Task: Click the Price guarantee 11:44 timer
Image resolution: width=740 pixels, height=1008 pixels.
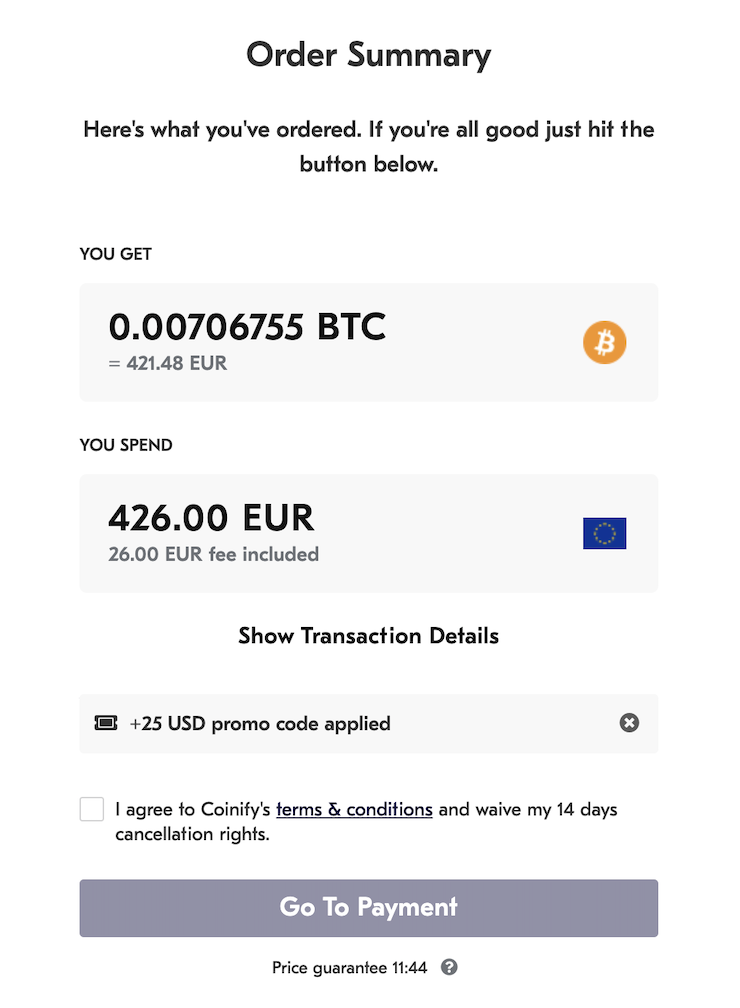Action: coord(349,967)
